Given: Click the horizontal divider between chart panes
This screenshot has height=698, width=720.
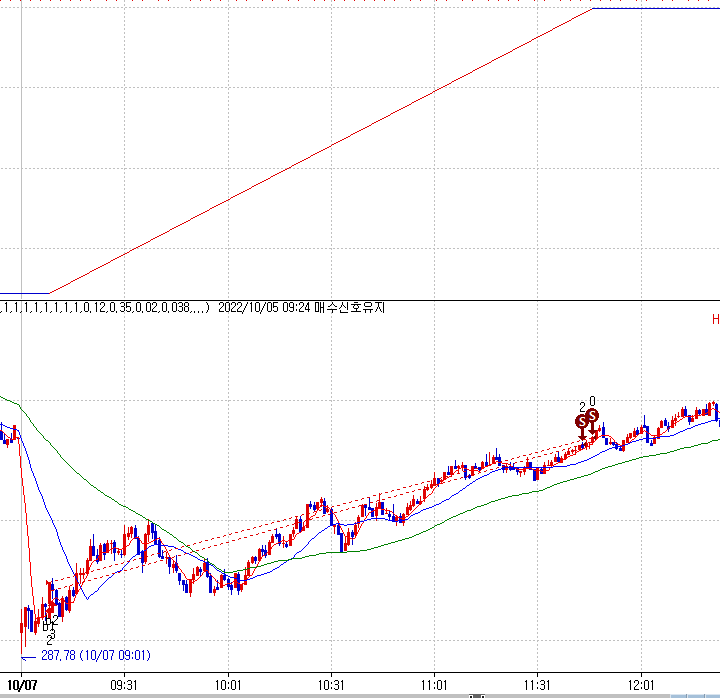Looking at the screenshot, I should tap(360, 299).
